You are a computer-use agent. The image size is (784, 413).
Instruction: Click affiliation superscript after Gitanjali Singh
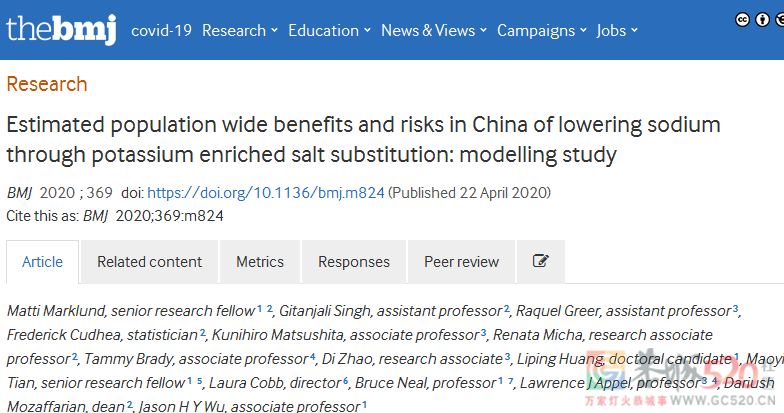[506, 308]
